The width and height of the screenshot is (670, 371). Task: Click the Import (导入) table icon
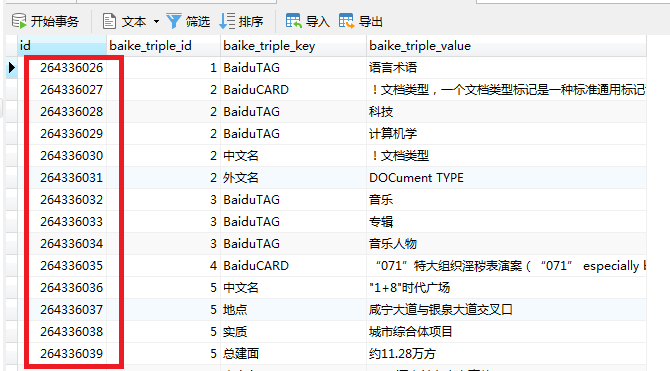(294, 21)
